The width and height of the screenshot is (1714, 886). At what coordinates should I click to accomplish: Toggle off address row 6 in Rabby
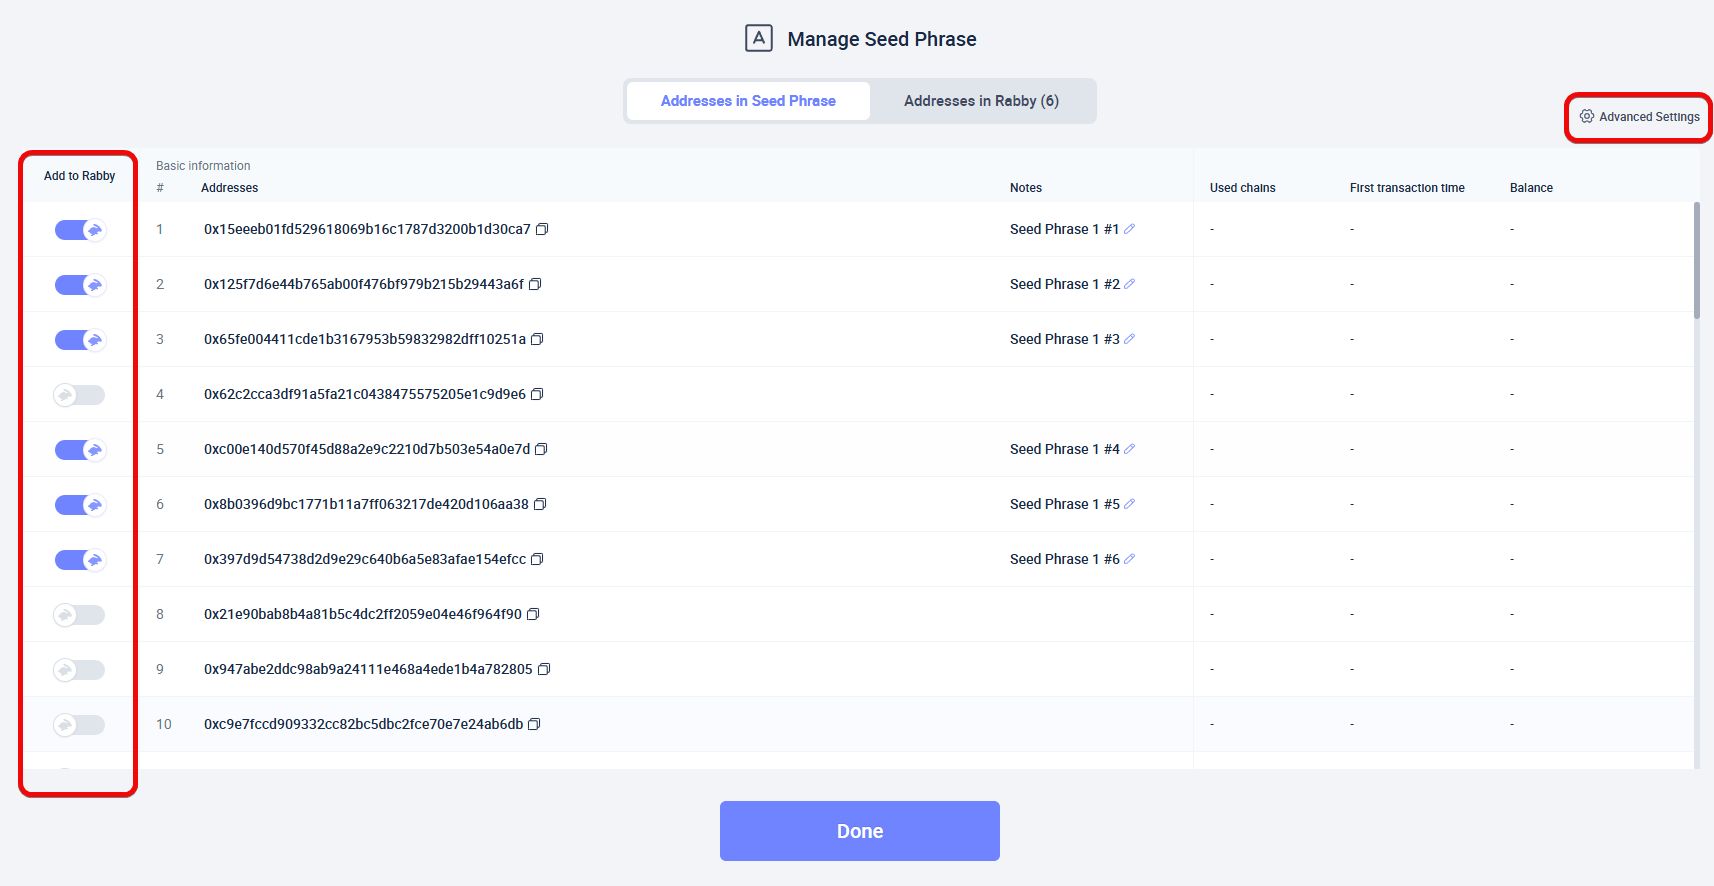80,505
